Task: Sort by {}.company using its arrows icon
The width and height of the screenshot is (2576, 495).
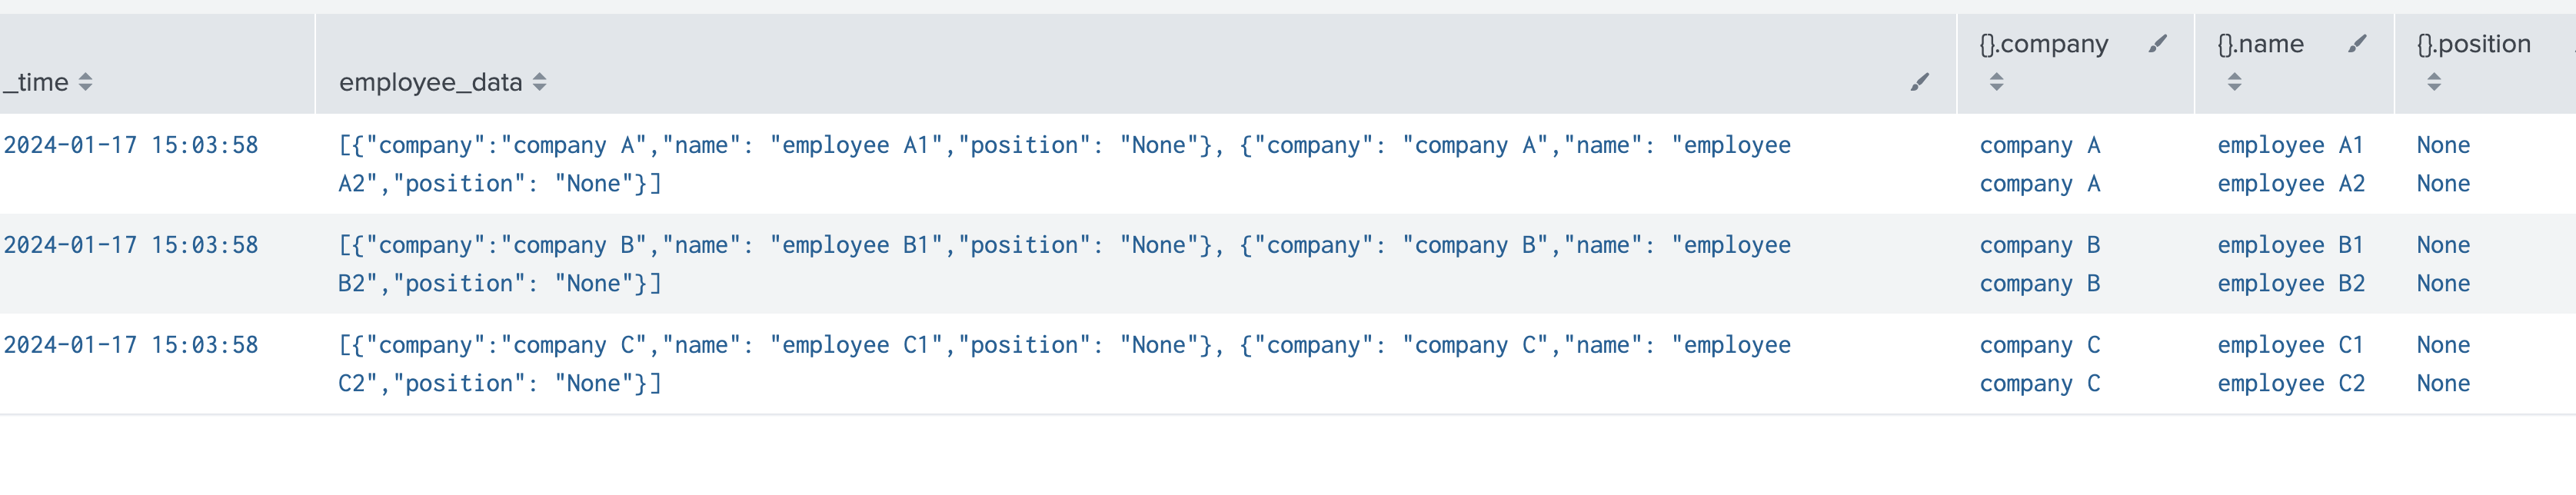Action: (x=1996, y=82)
